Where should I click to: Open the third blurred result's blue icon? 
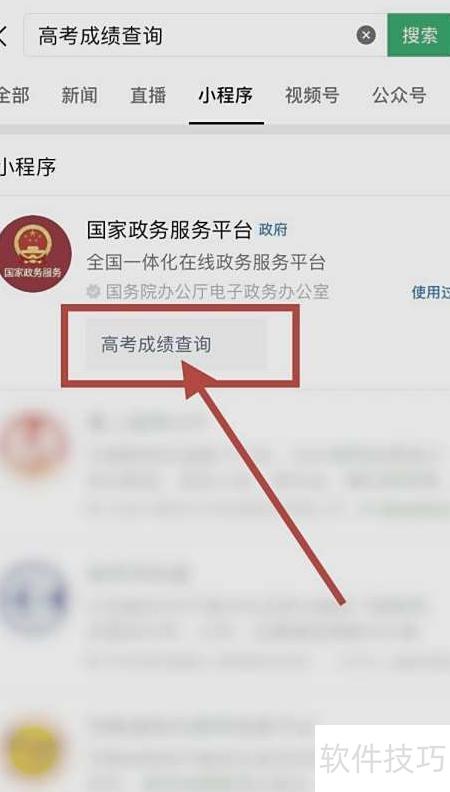tap(34, 599)
